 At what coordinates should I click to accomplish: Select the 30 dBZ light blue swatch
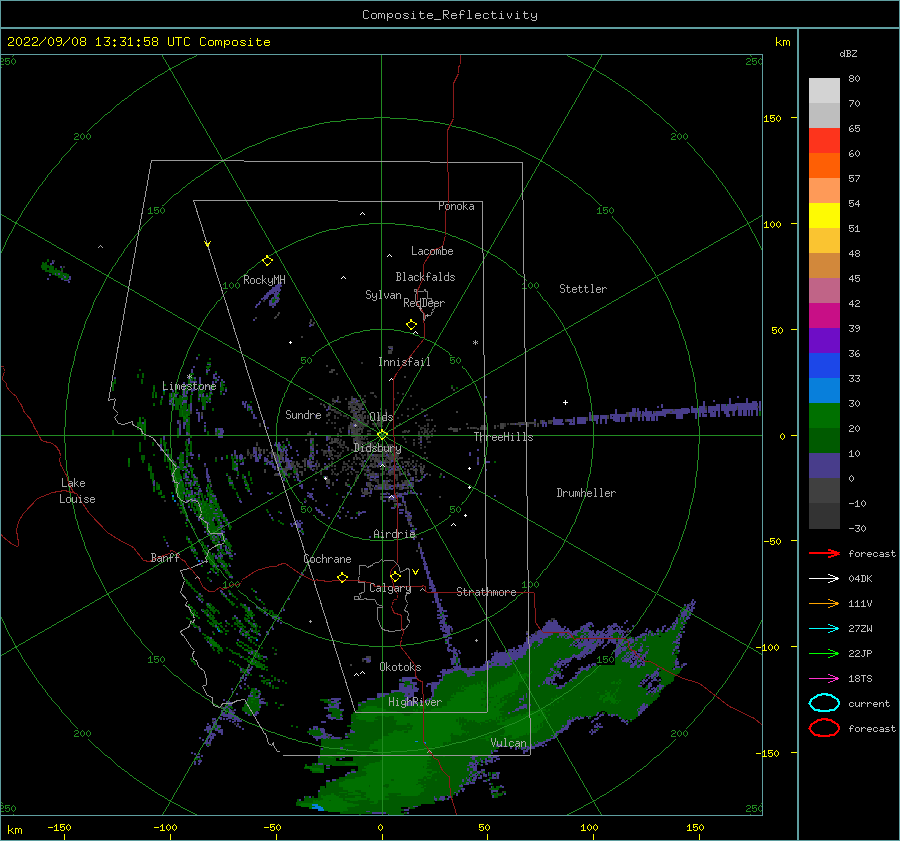point(824,390)
